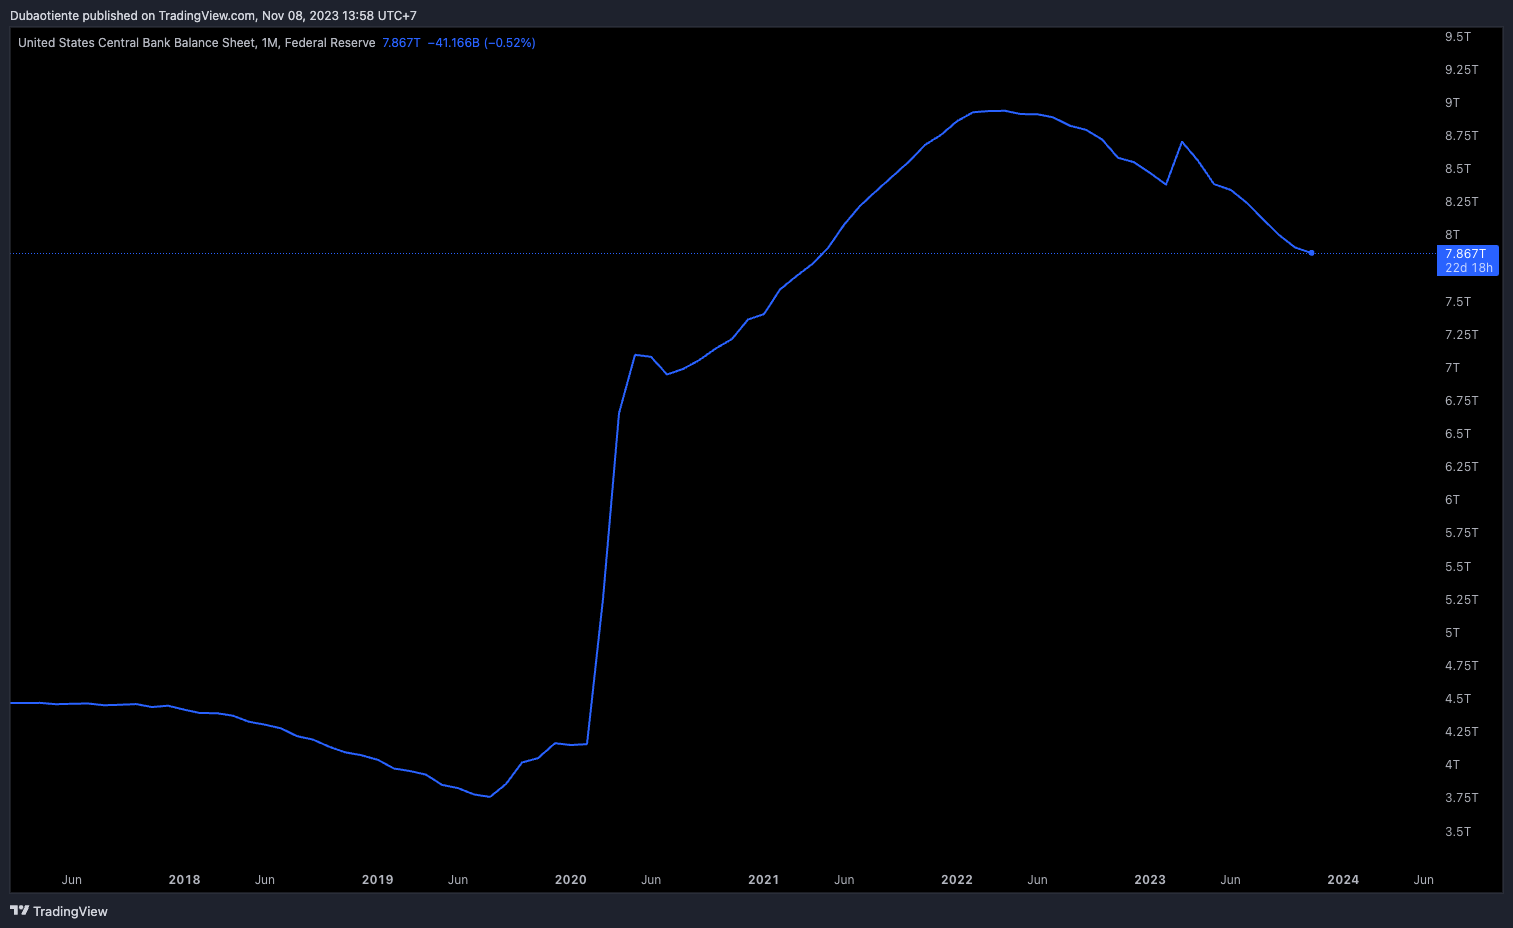Click the 'Jun' label between 2022 and 2023

[x=1037, y=880]
